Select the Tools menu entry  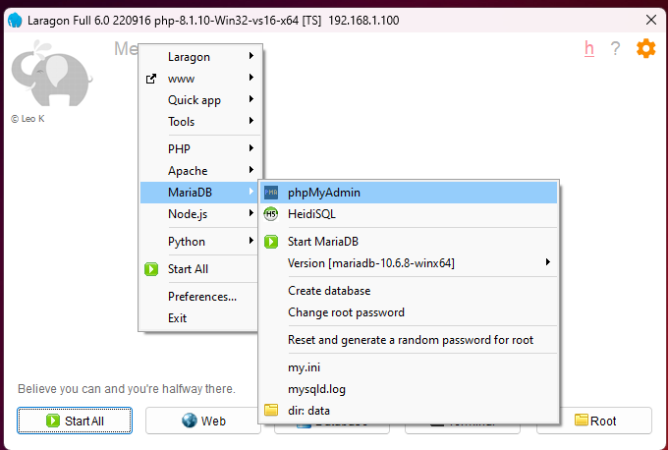pyautogui.click(x=199, y=122)
